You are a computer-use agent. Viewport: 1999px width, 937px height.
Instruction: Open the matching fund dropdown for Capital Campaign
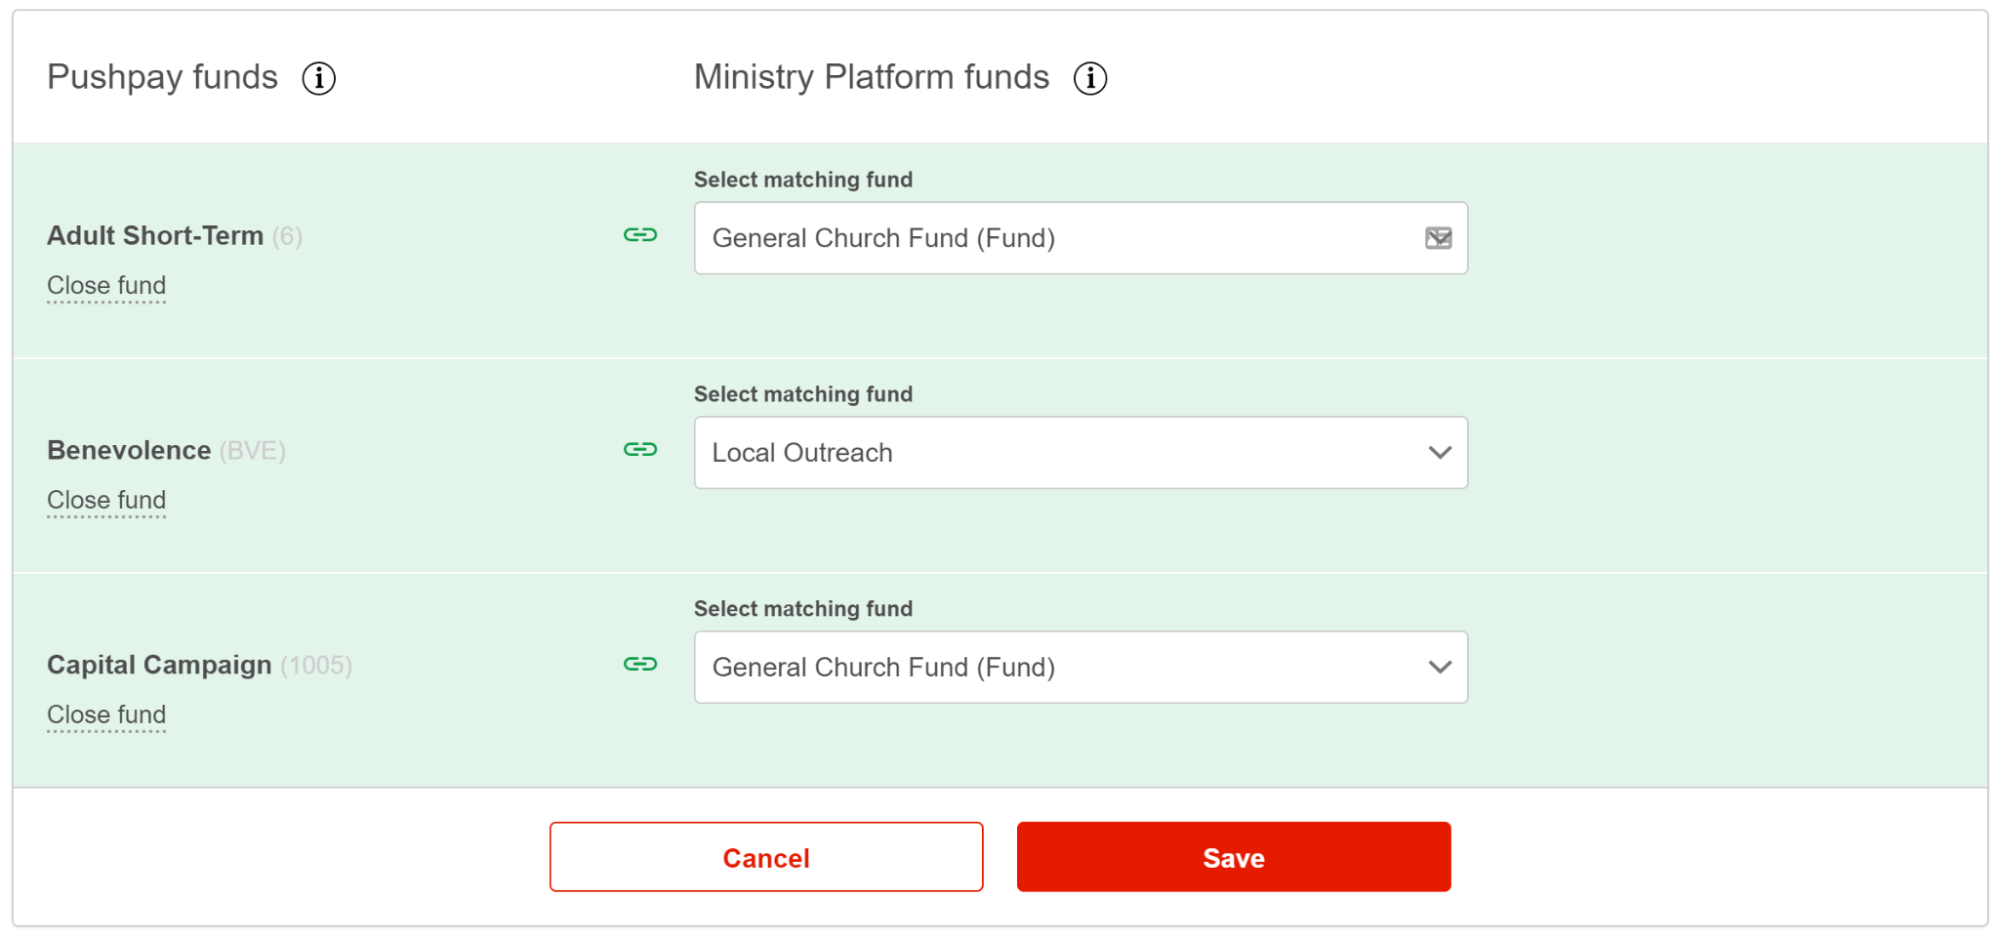(1080, 667)
